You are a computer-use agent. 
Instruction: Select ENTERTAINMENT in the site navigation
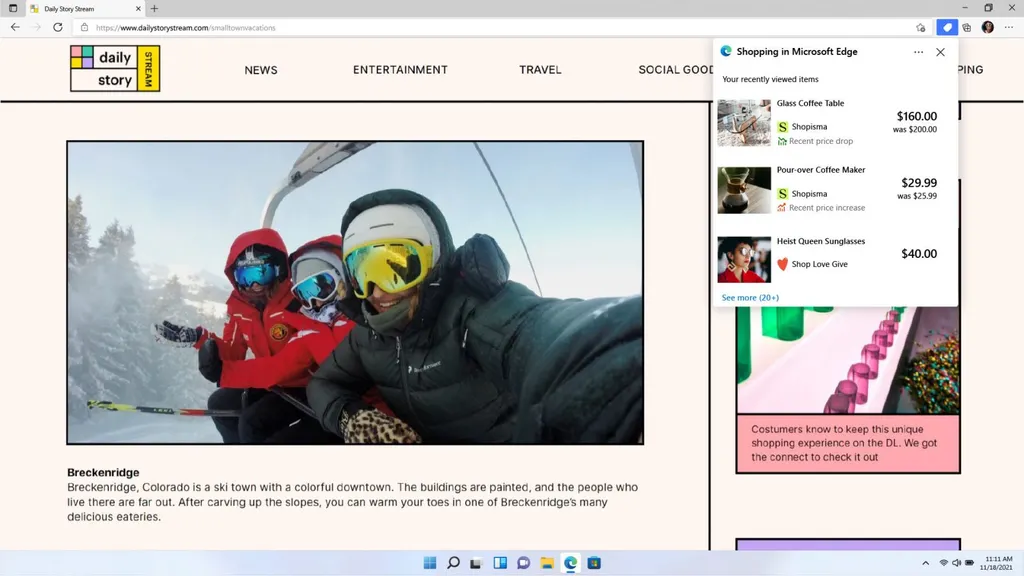click(x=400, y=70)
